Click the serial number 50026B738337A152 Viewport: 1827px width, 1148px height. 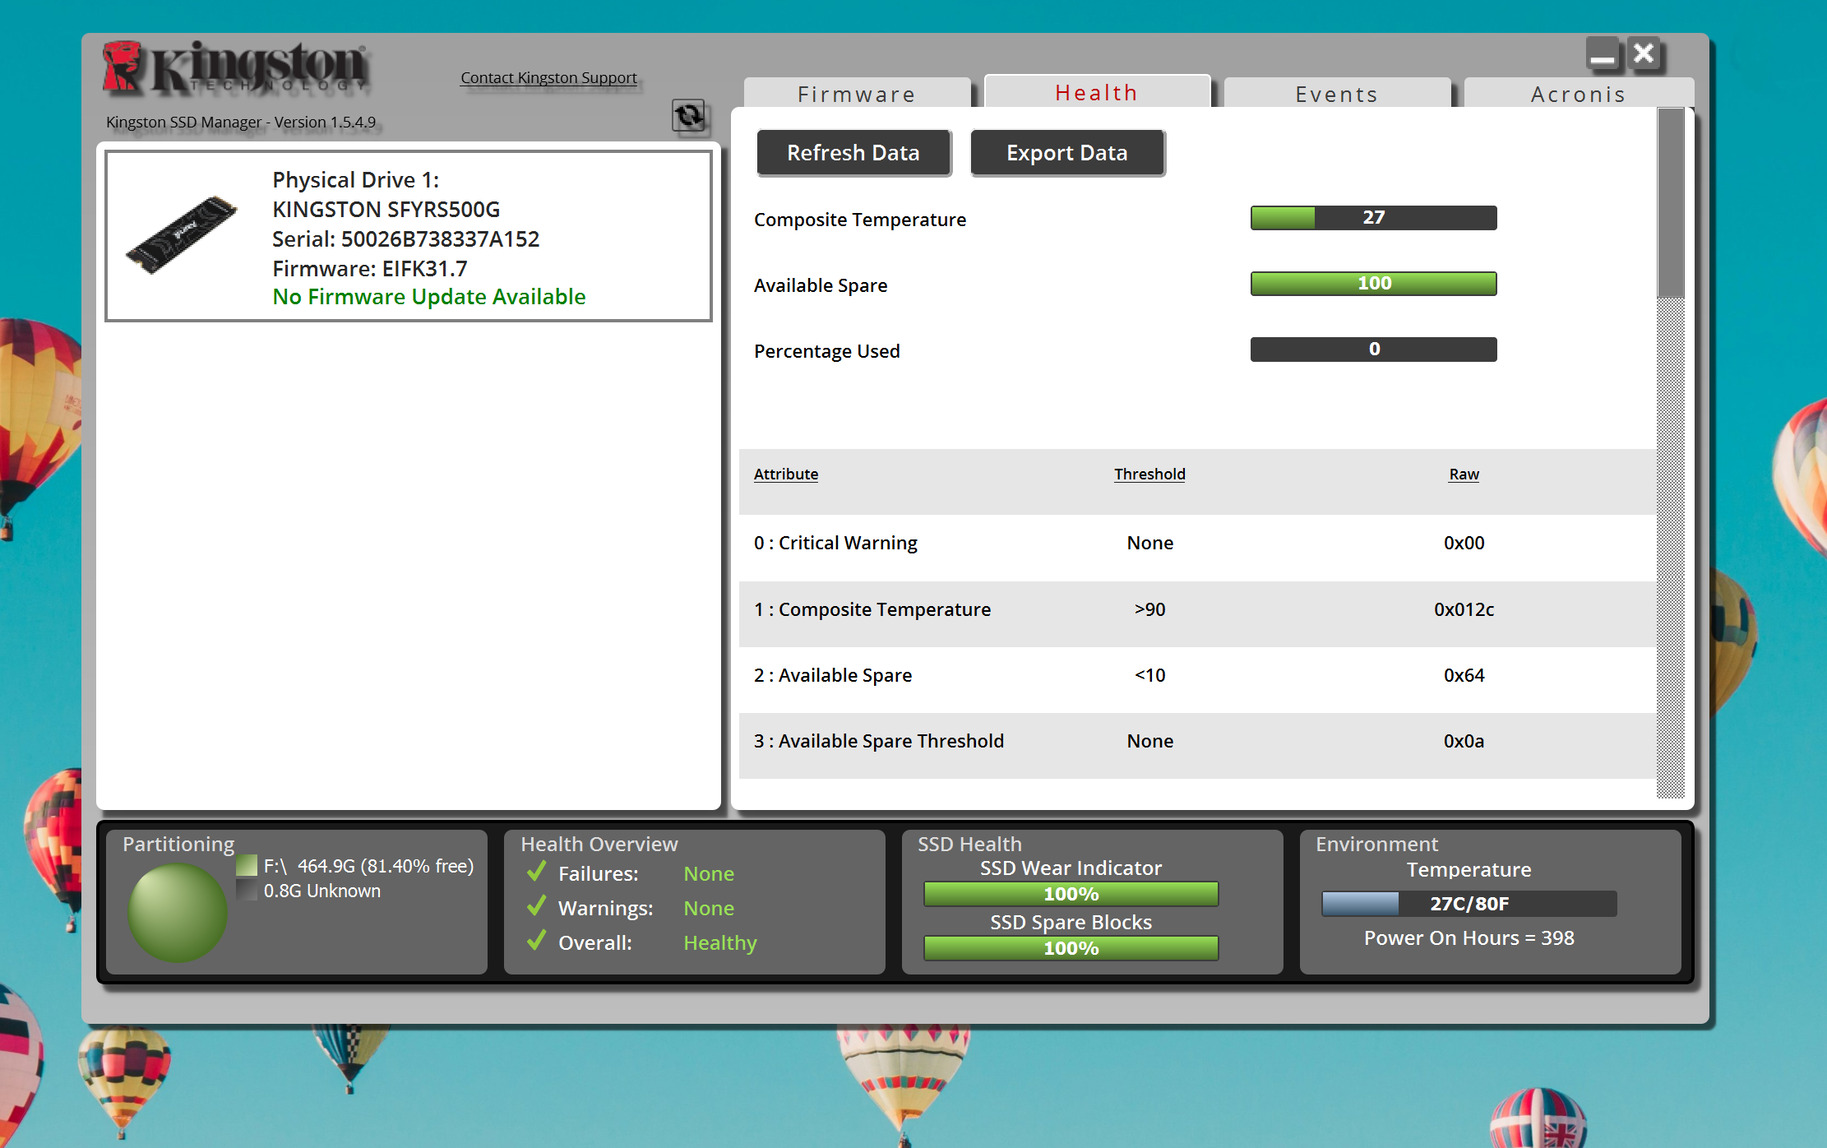[440, 239]
